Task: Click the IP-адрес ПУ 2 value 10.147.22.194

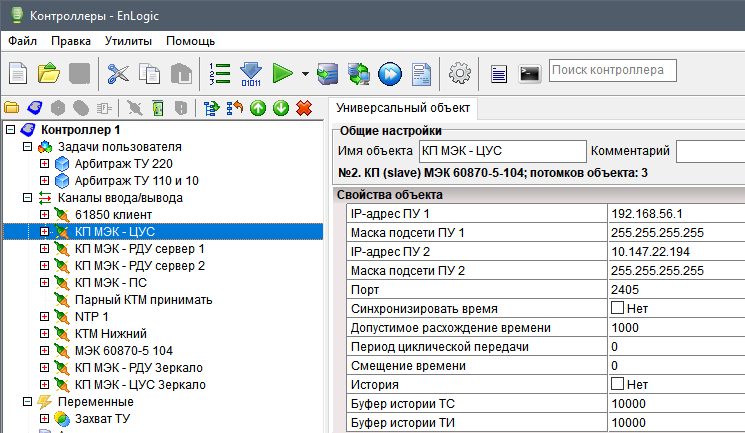Action: [x=677, y=252]
